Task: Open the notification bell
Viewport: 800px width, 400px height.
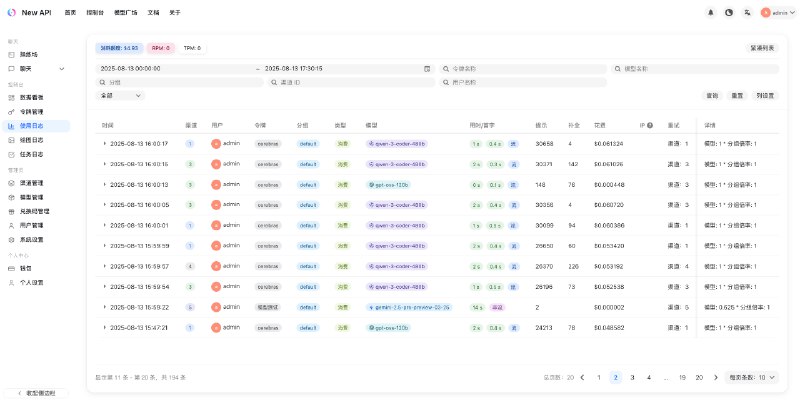Action: [x=711, y=13]
